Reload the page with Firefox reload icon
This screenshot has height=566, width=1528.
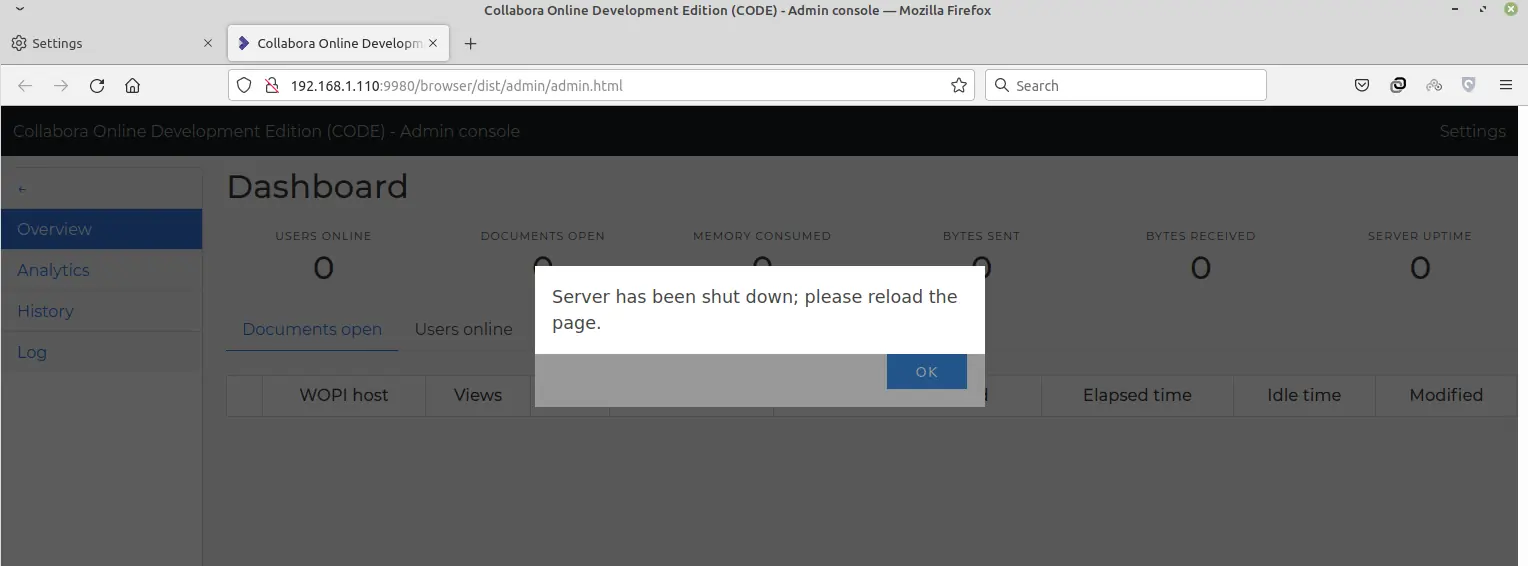point(97,86)
